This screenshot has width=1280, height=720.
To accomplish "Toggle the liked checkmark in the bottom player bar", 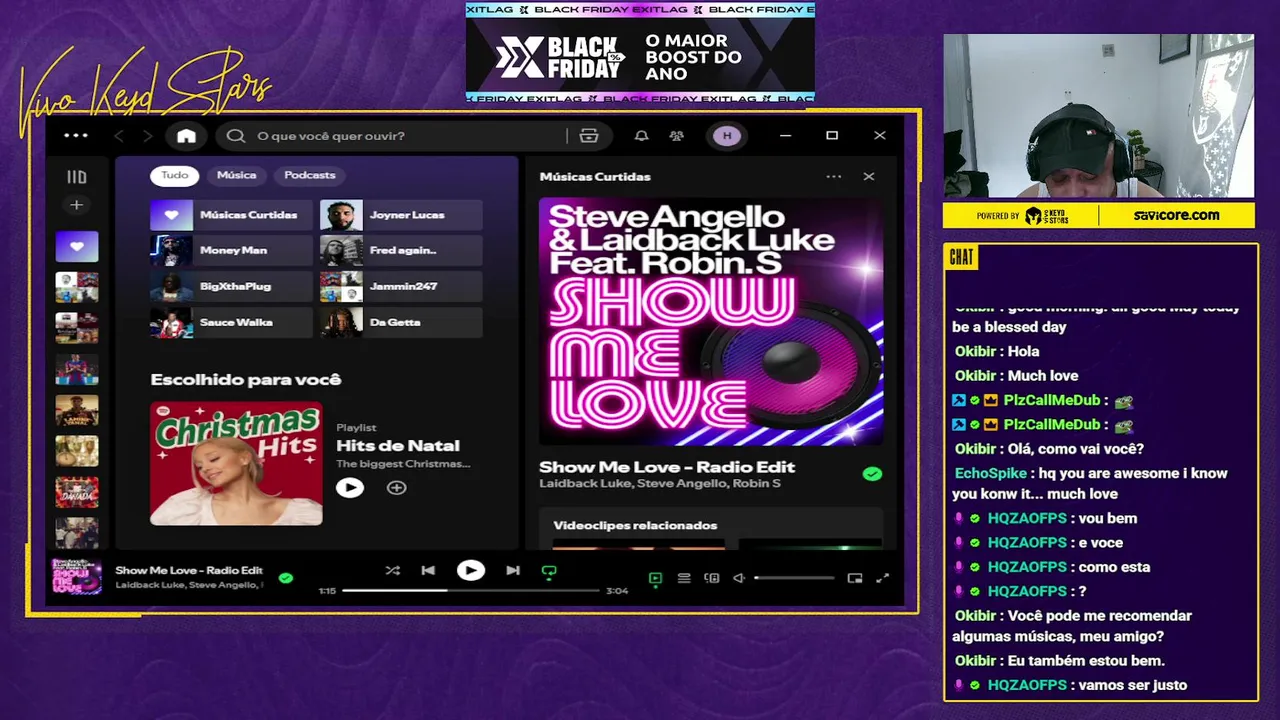I will pyautogui.click(x=286, y=577).
